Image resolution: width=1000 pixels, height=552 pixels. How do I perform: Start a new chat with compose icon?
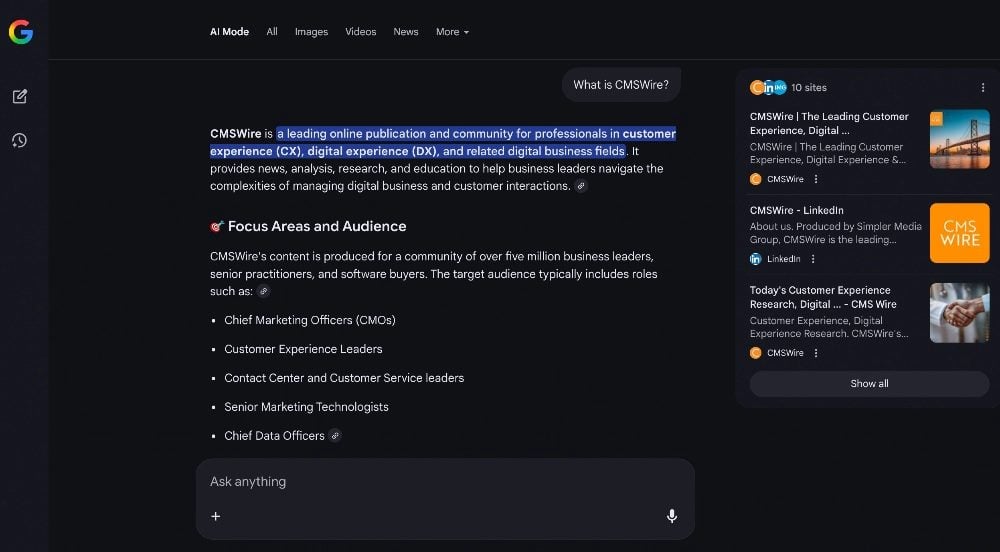coord(20,96)
